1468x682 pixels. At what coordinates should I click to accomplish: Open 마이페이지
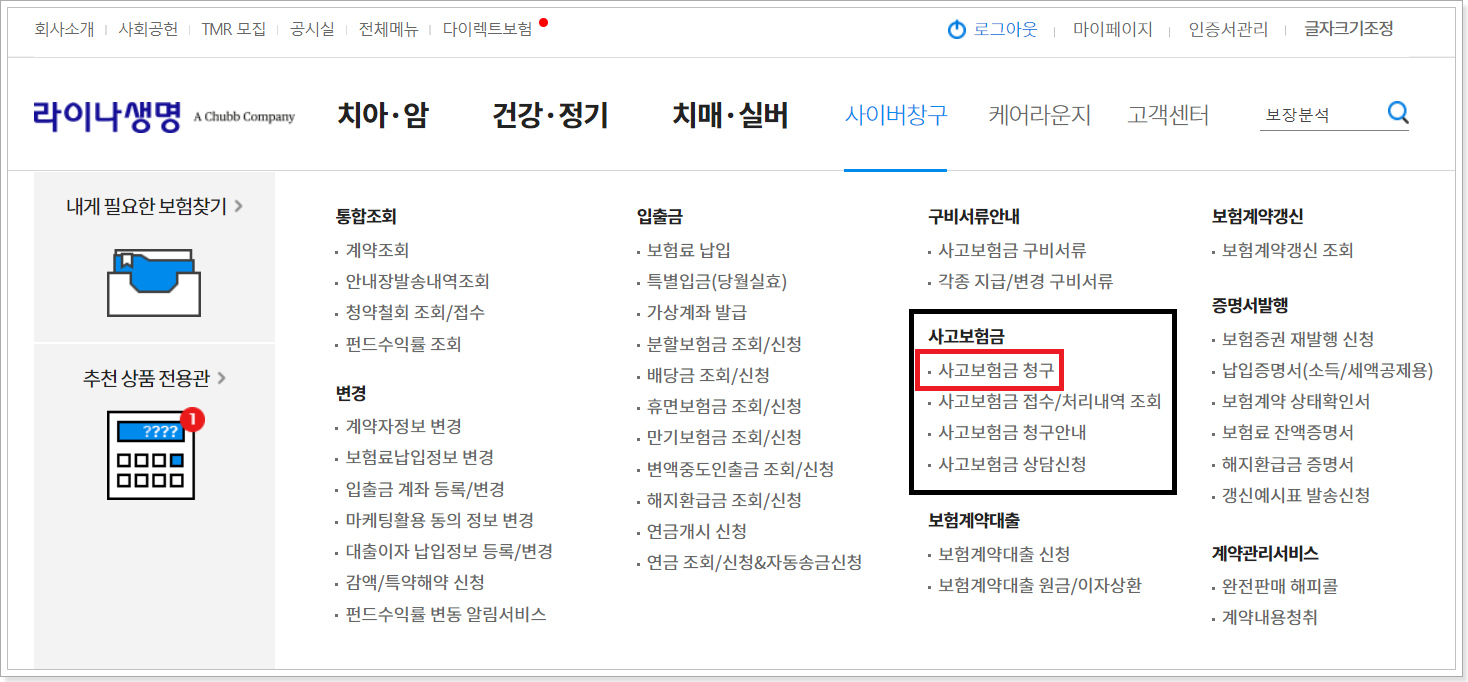coord(1112,30)
